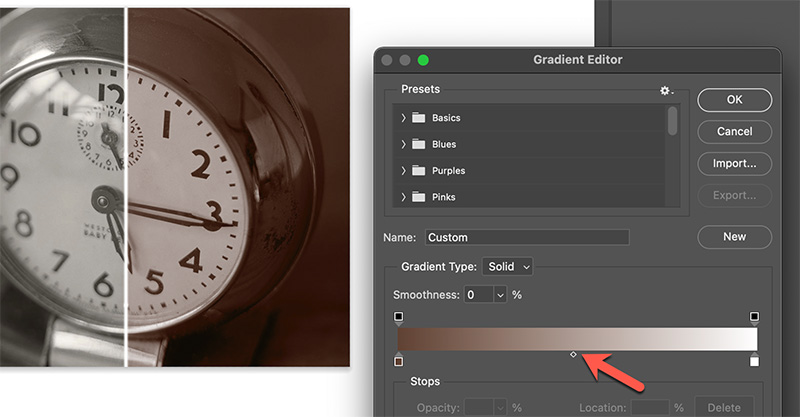Open the Gradient Type dropdown
The height and width of the screenshot is (417, 800).
507,267
